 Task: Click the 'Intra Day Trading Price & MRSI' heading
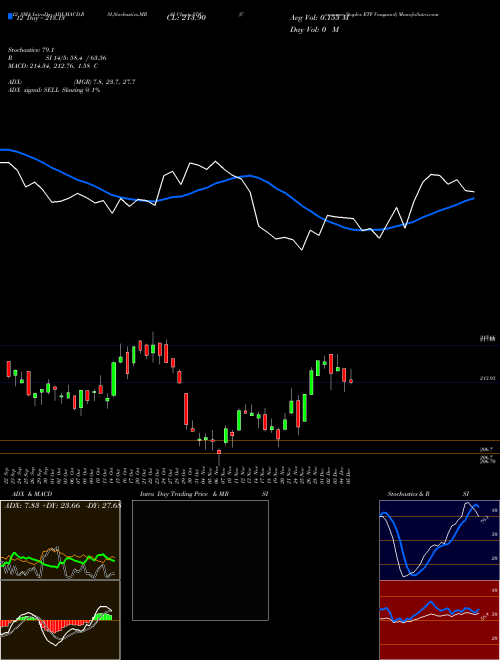point(204,494)
